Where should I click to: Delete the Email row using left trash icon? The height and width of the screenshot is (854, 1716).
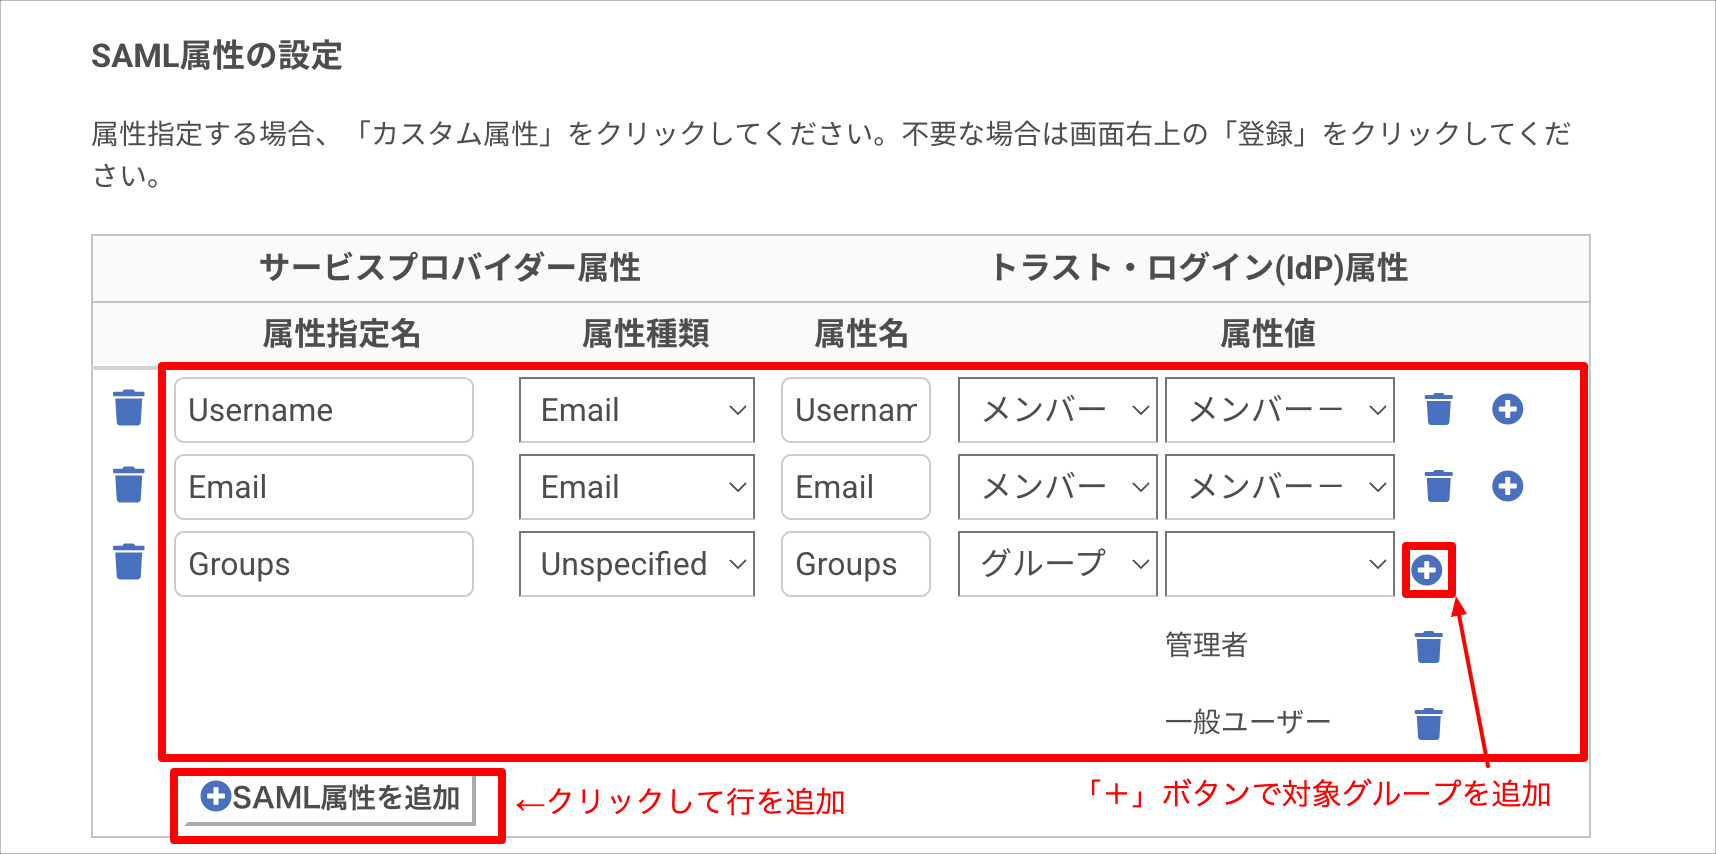[129, 484]
